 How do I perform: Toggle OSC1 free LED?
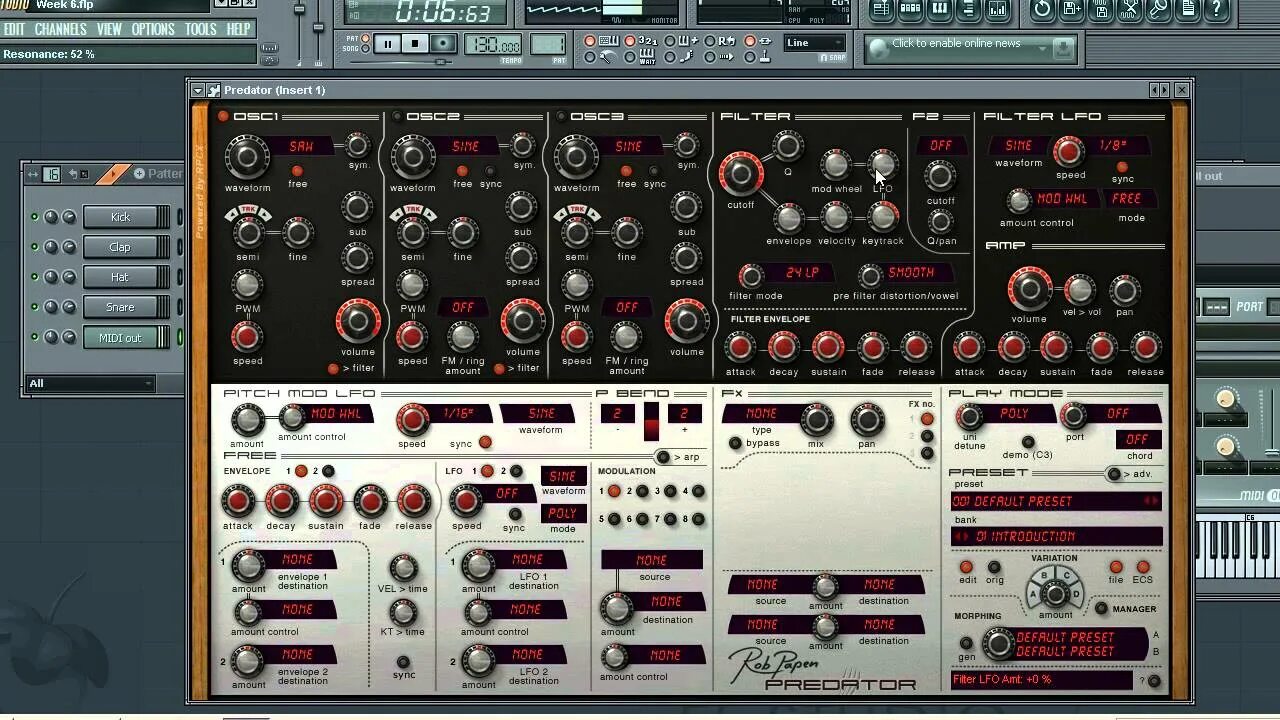click(297, 171)
